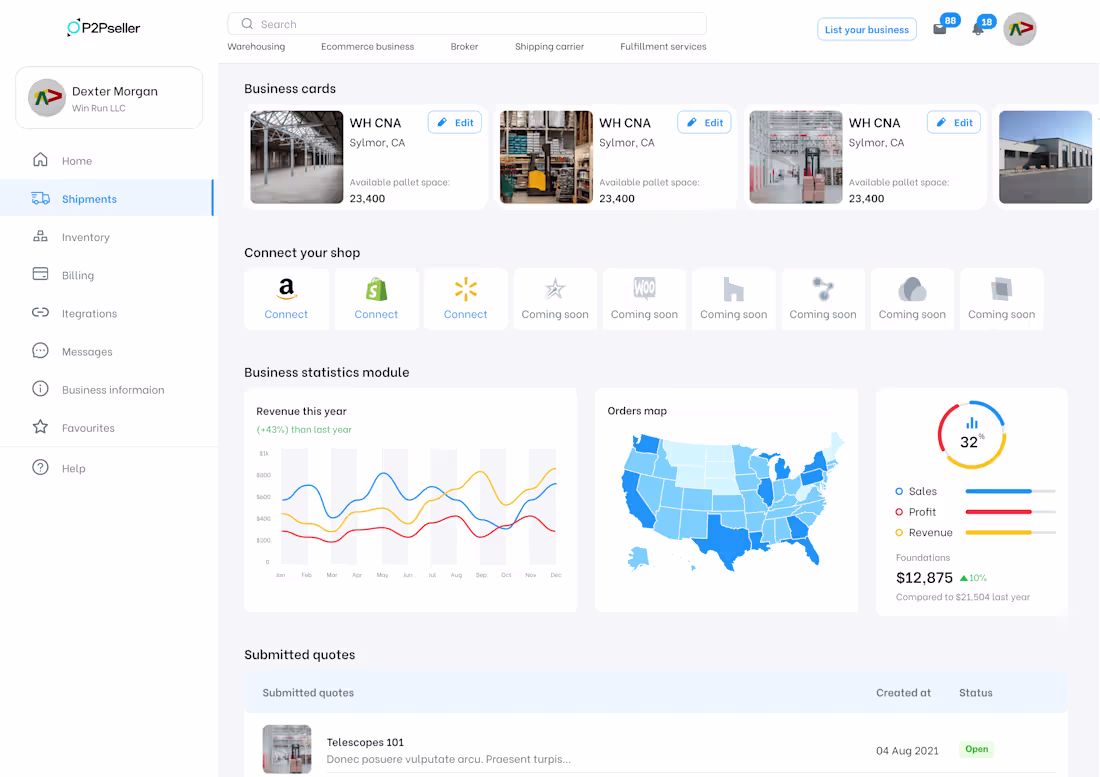The height and width of the screenshot is (777, 1100).
Task: Click the notification bell with 18 alerts
Action: pyautogui.click(x=975, y=29)
